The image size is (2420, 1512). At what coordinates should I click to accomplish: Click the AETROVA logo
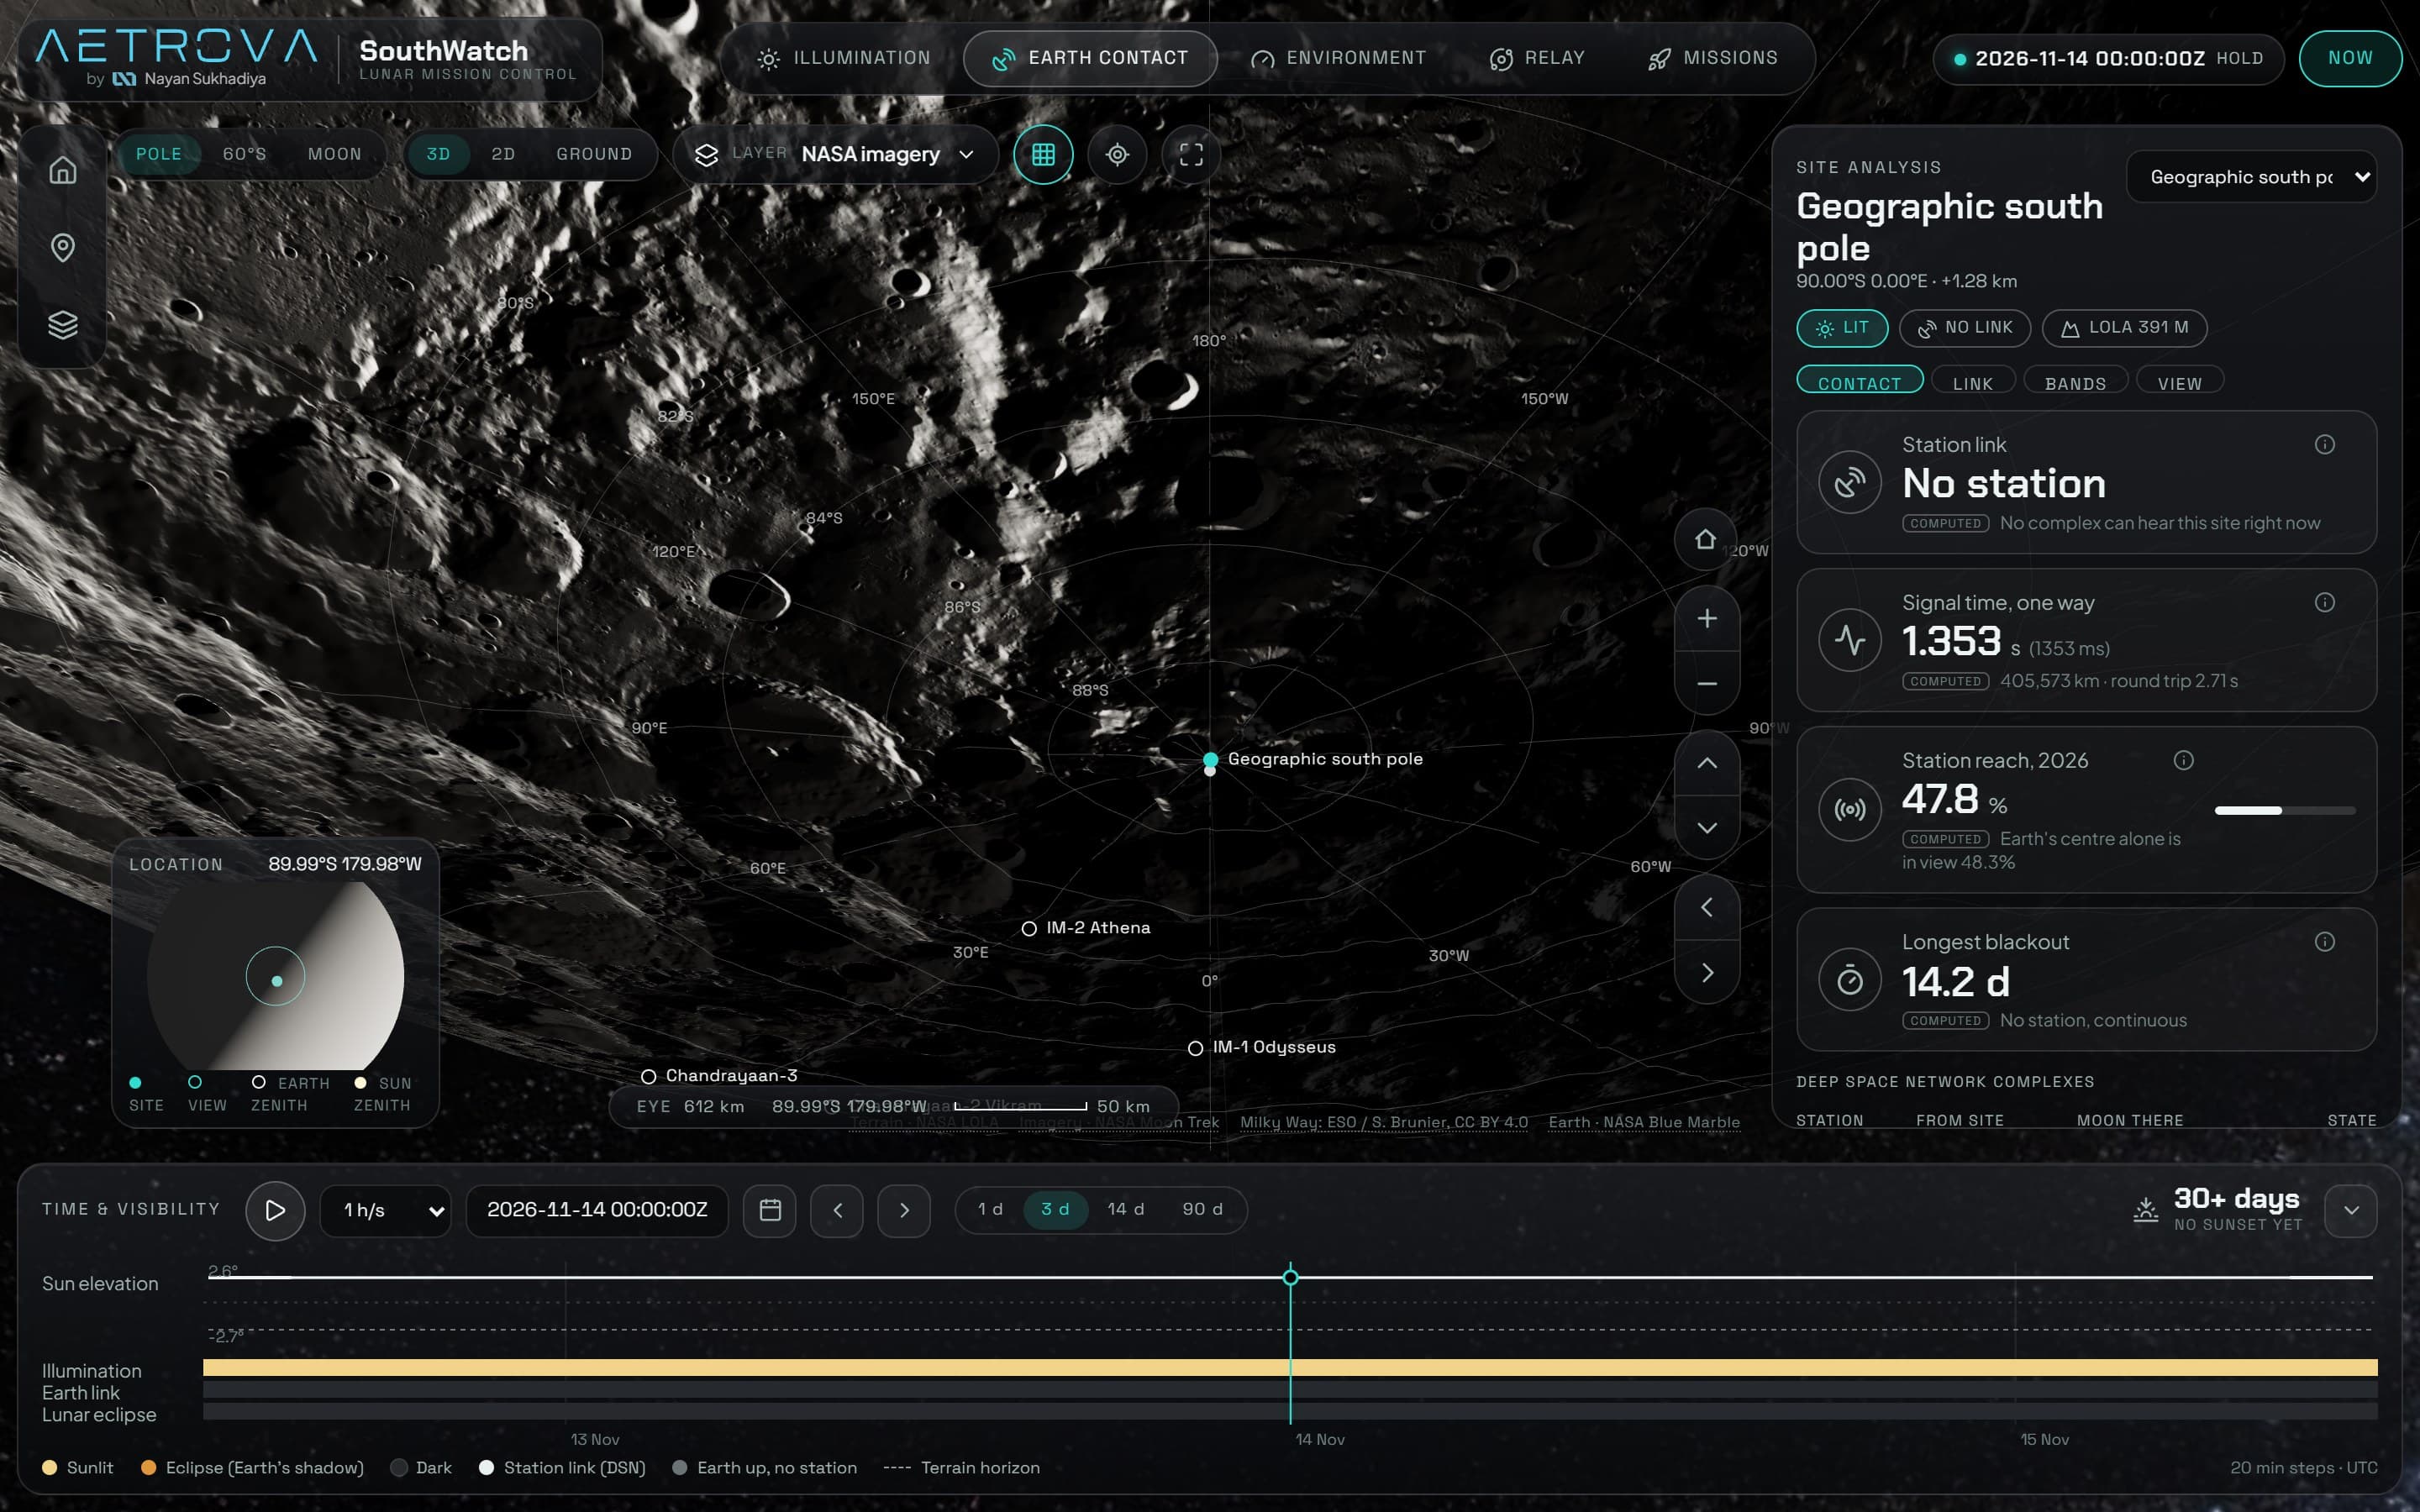coord(177,47)
